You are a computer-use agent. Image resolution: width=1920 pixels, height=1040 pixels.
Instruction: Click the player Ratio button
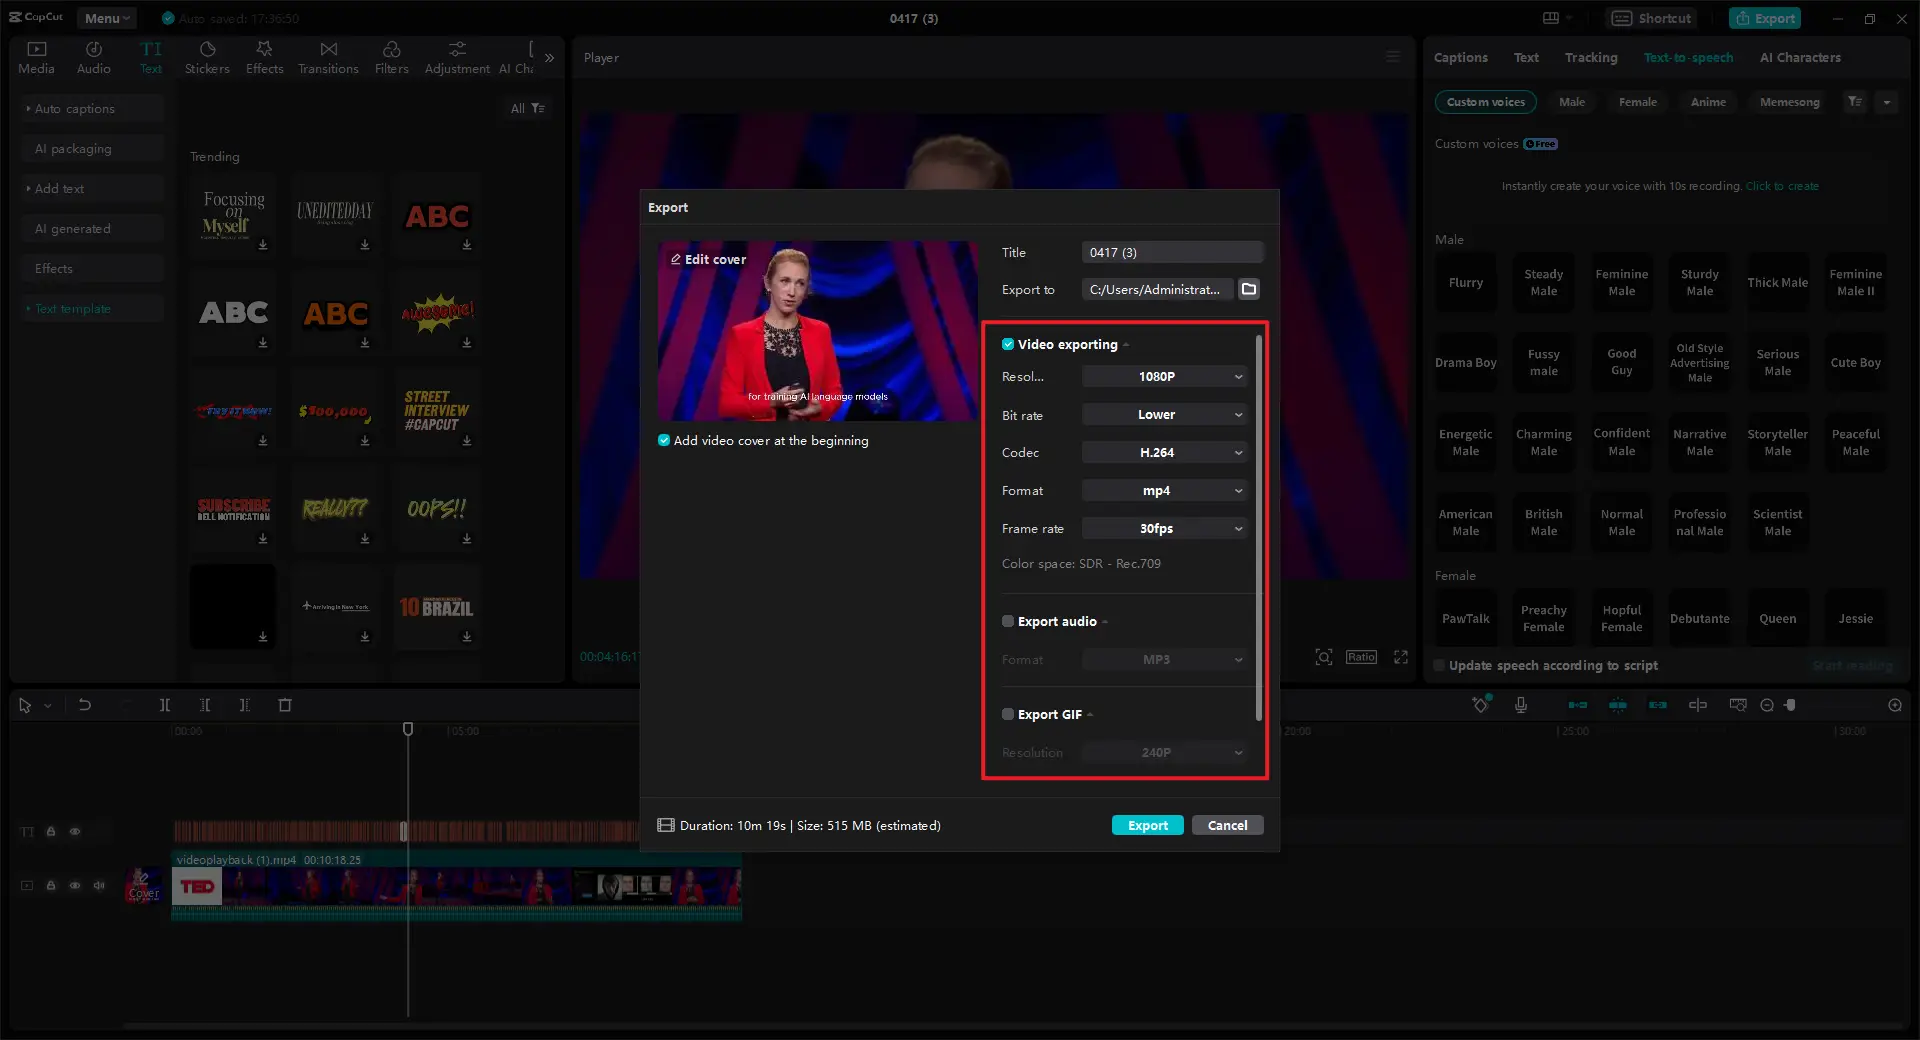pos(1361,657)
